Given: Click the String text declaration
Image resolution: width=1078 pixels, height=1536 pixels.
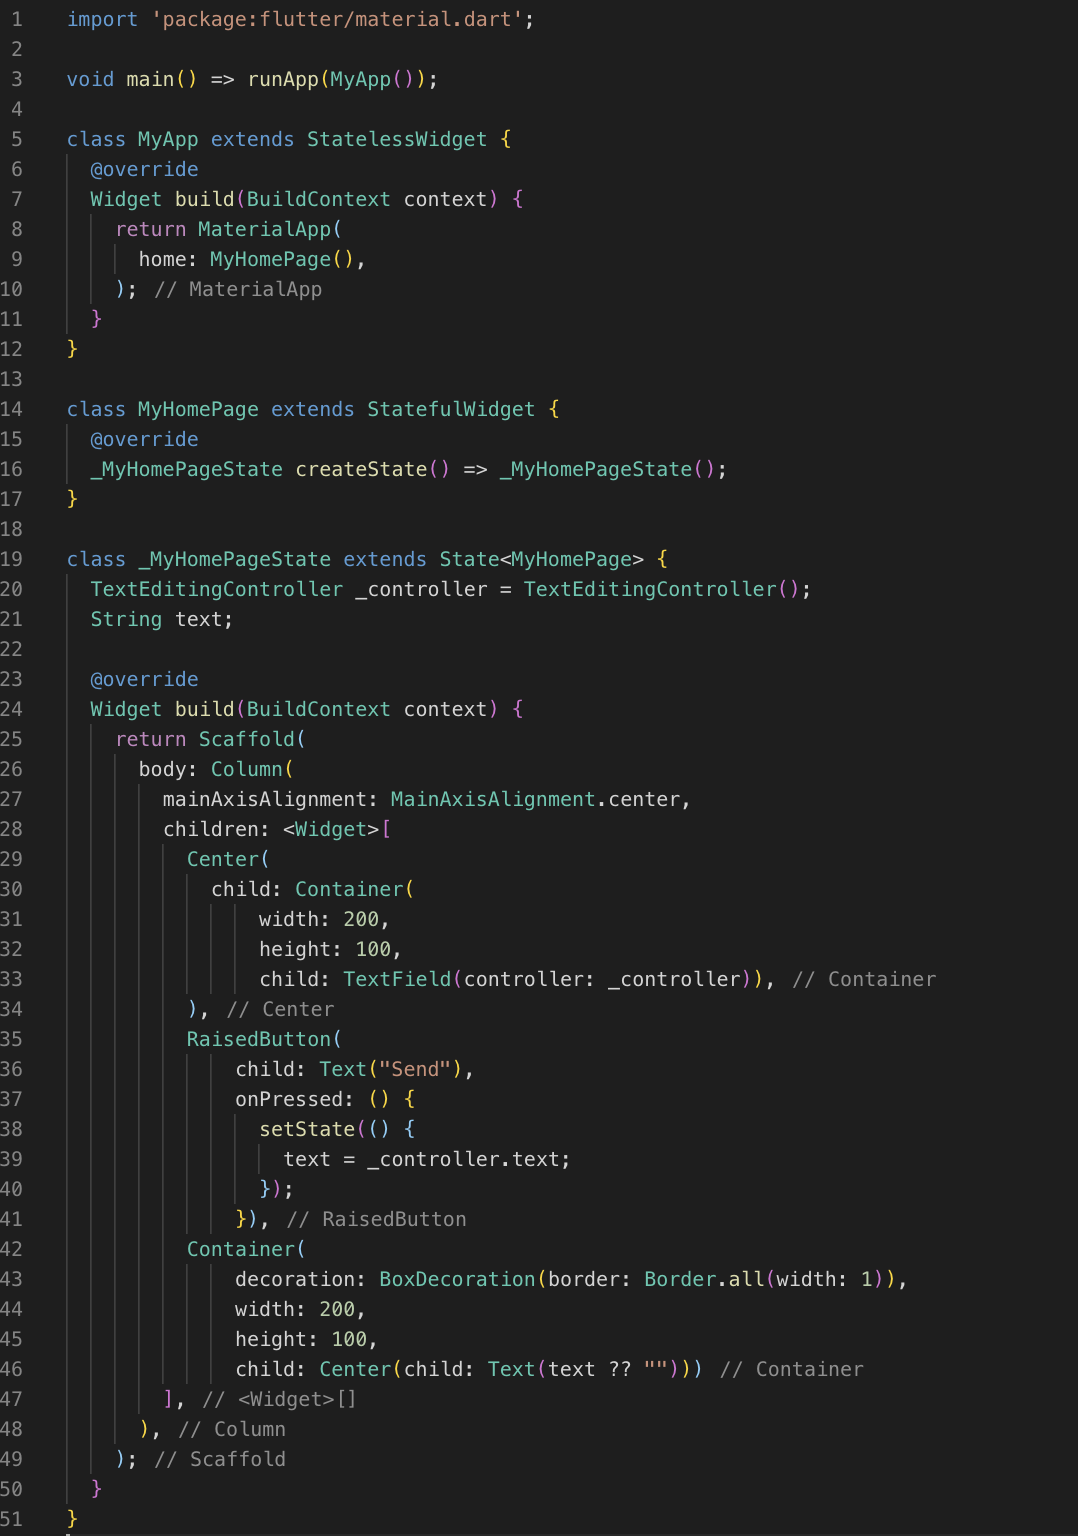Looking at the screenshot, I should pos(160,620).
